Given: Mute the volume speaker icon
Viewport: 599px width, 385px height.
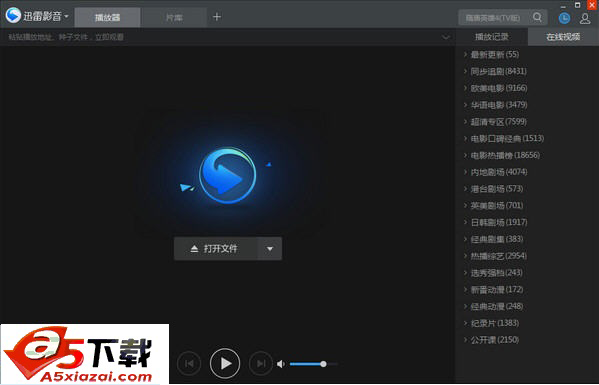Looking at the screenshot, I should pyautogui.click(x=281, y=364).
